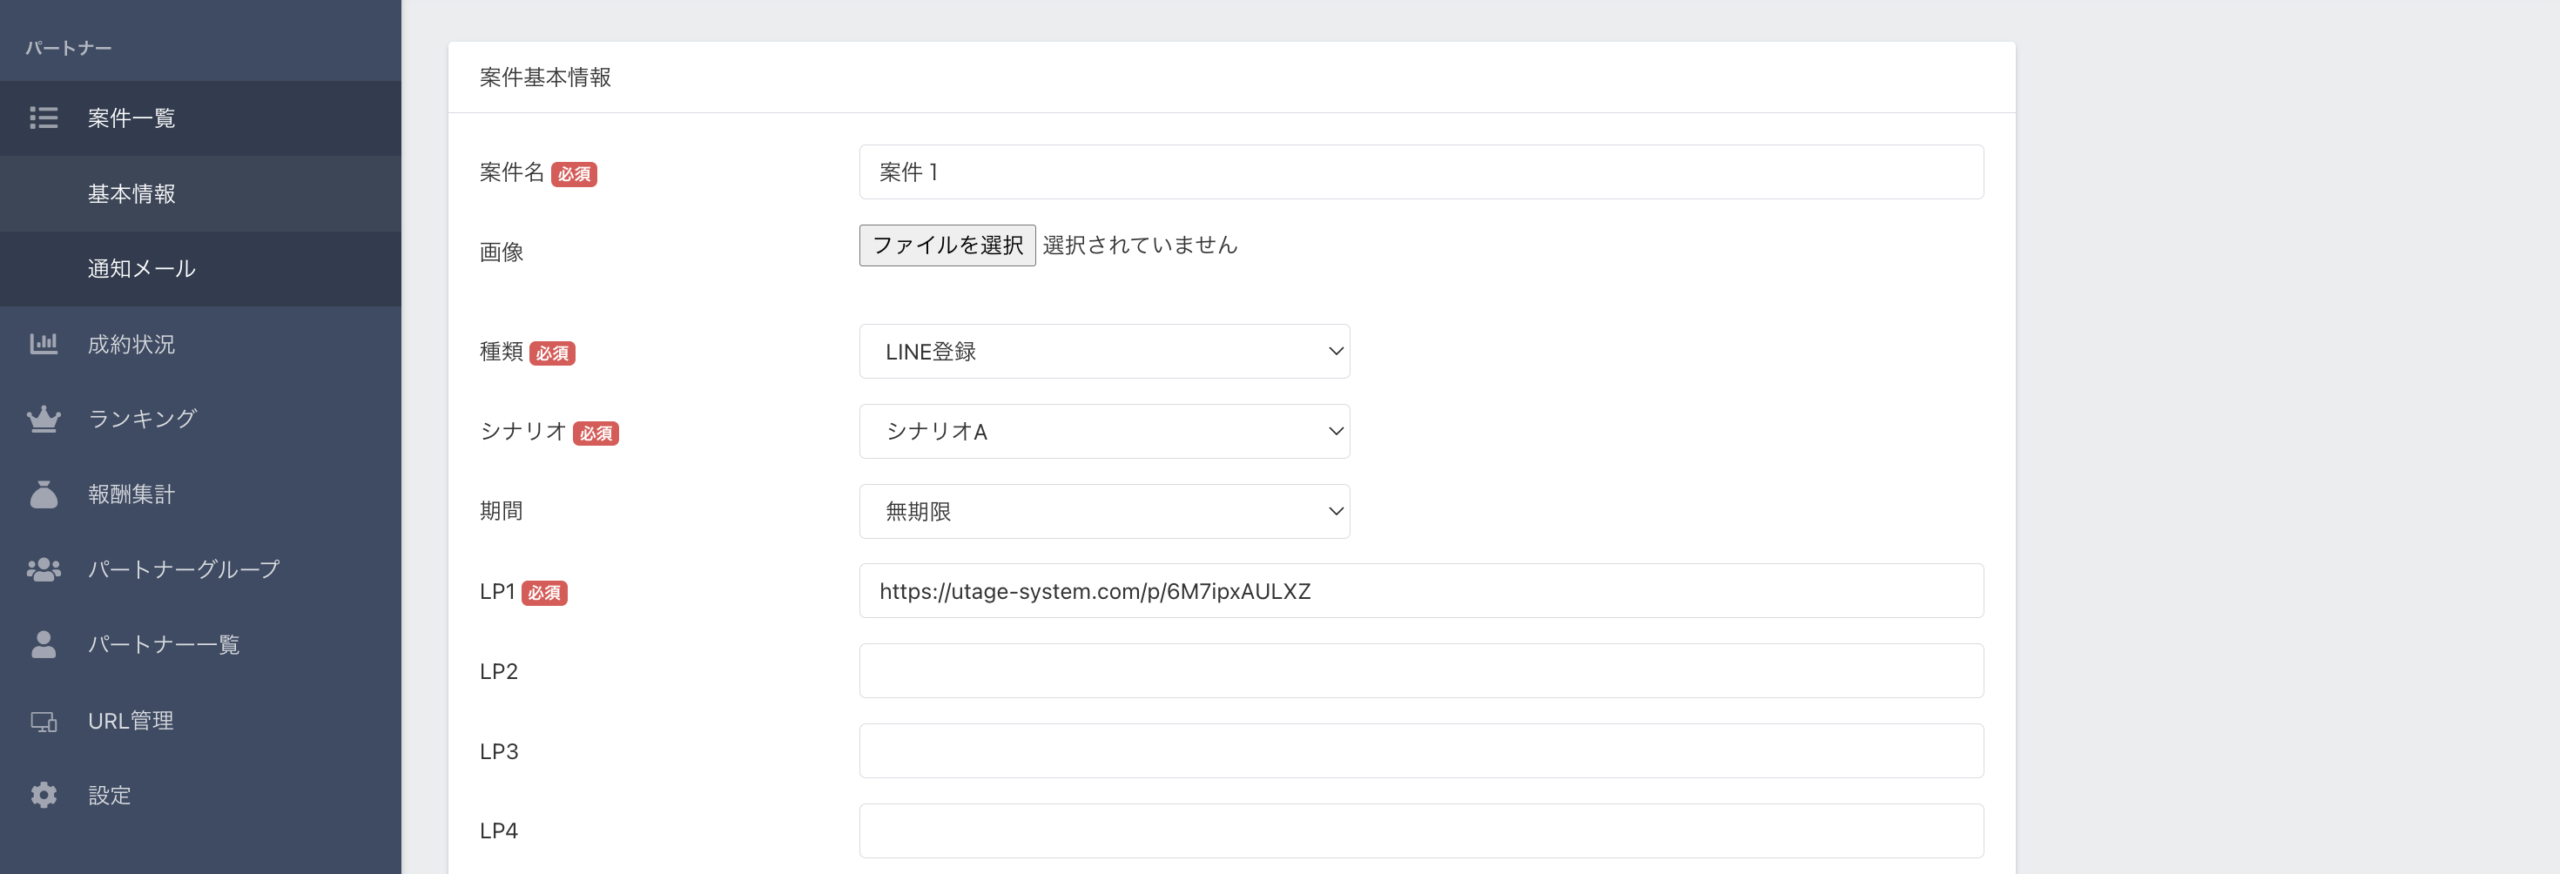
Task: Focus the 案件名 text field
Action: point(1420,172)
